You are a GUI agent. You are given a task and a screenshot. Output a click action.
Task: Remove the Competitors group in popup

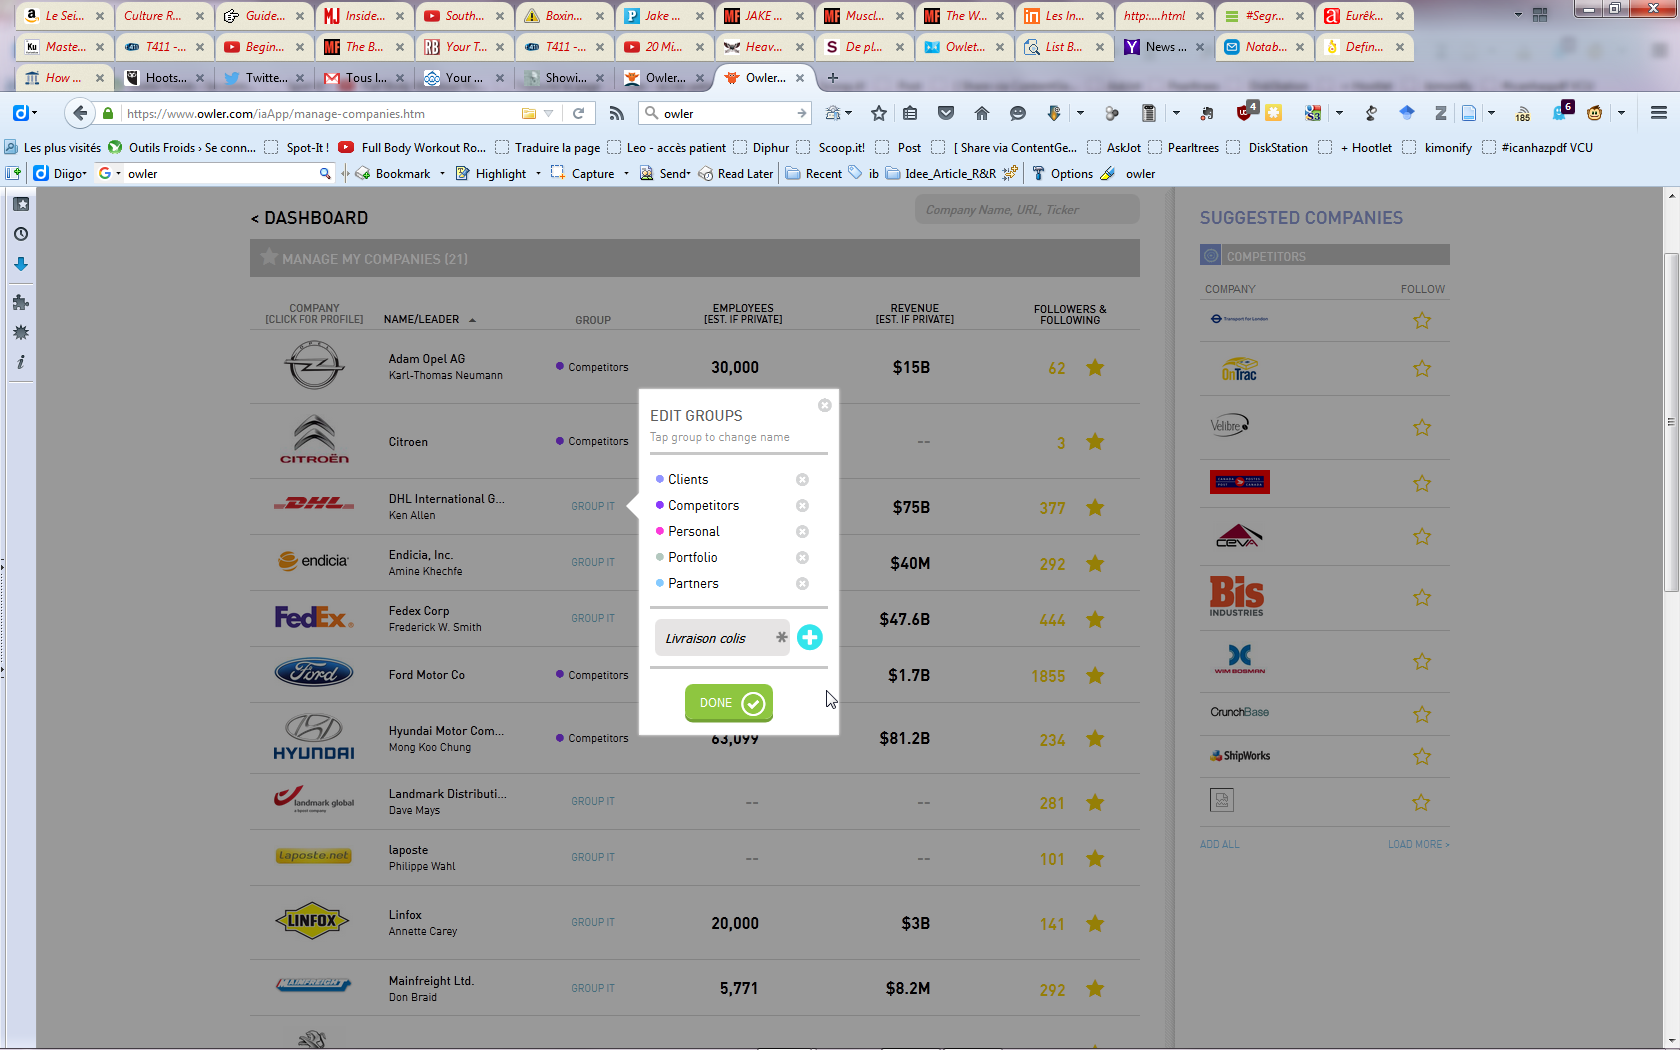tap(802, 506)
